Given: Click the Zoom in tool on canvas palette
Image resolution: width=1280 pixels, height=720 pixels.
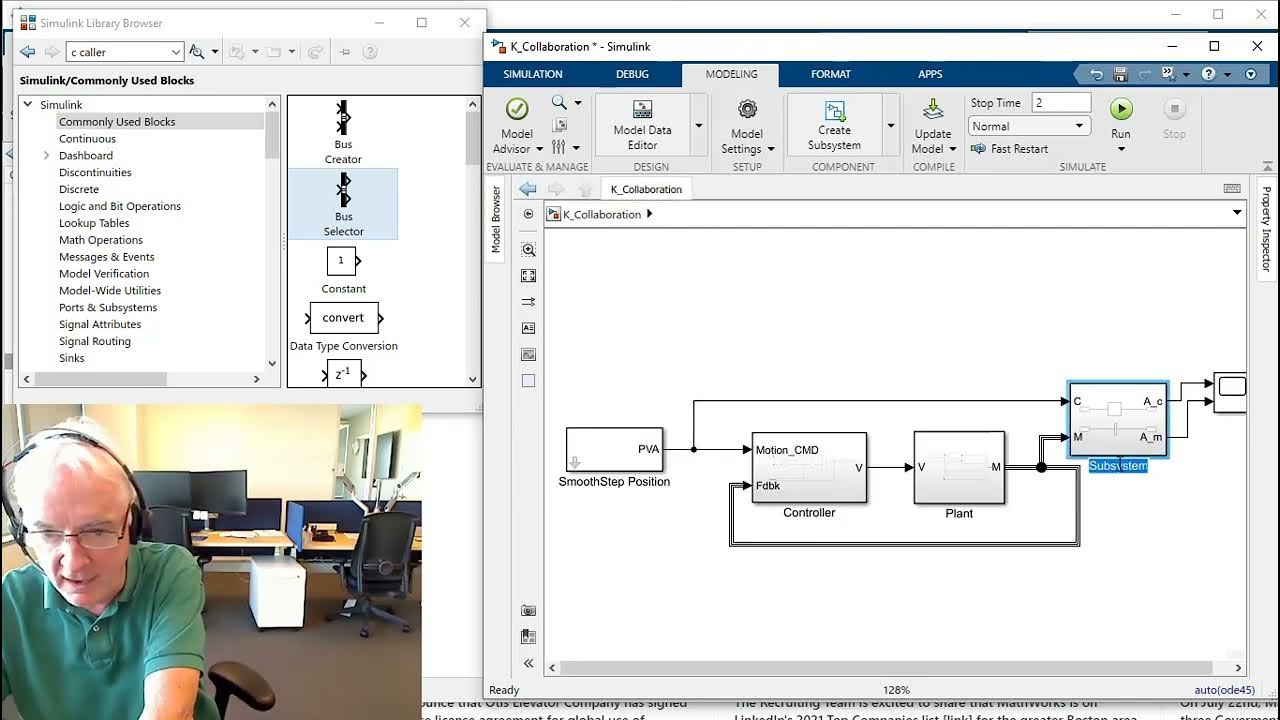Looking at the screenshot, I should point(528,249).
